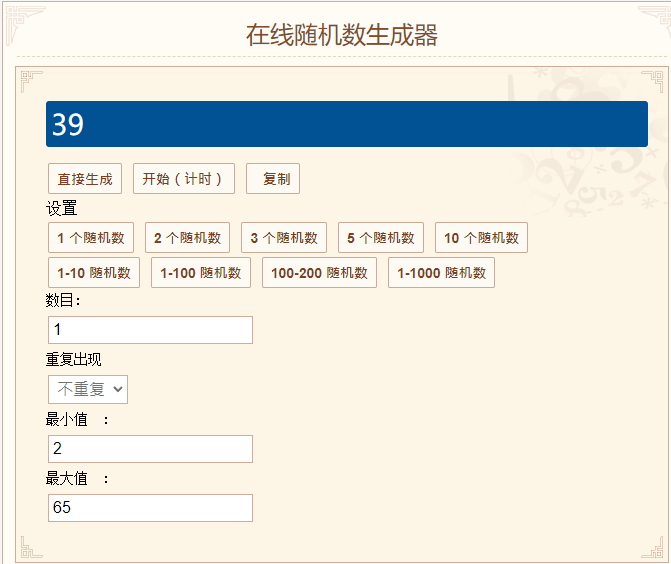This screenshot has height=564, width=671.
Task: Start the timed generator with 开始（计时）
Action: 184,178
